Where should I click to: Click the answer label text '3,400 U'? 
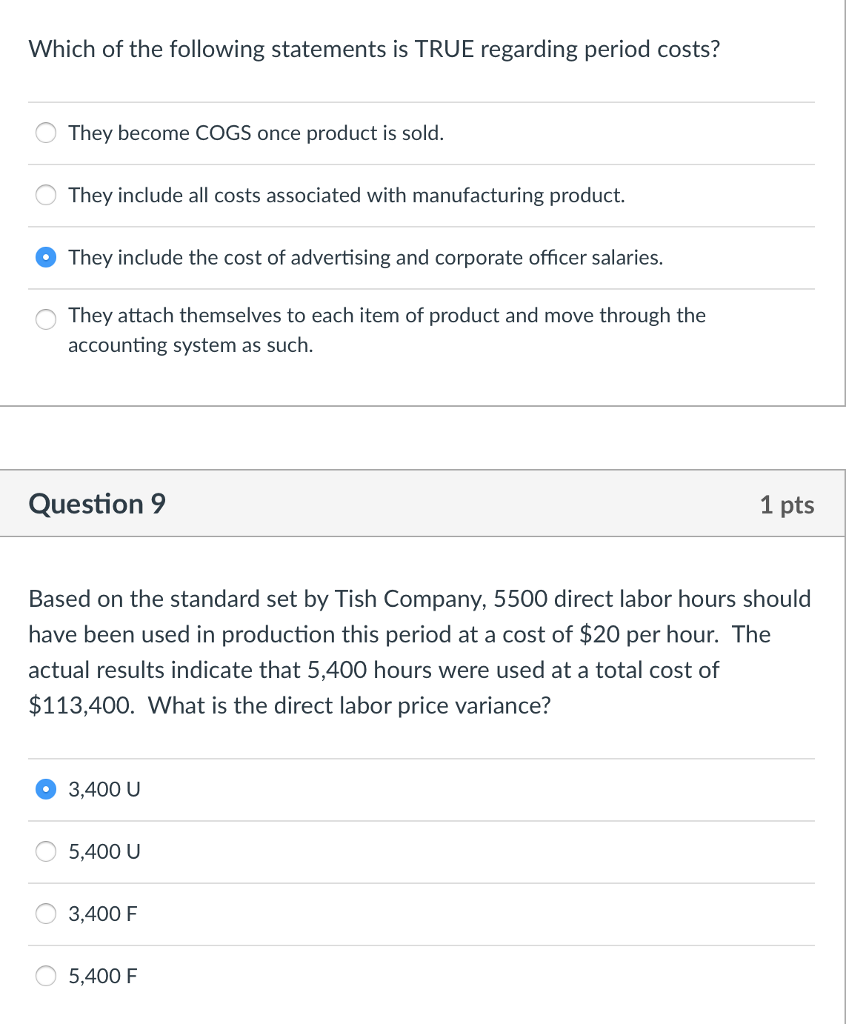102,789
